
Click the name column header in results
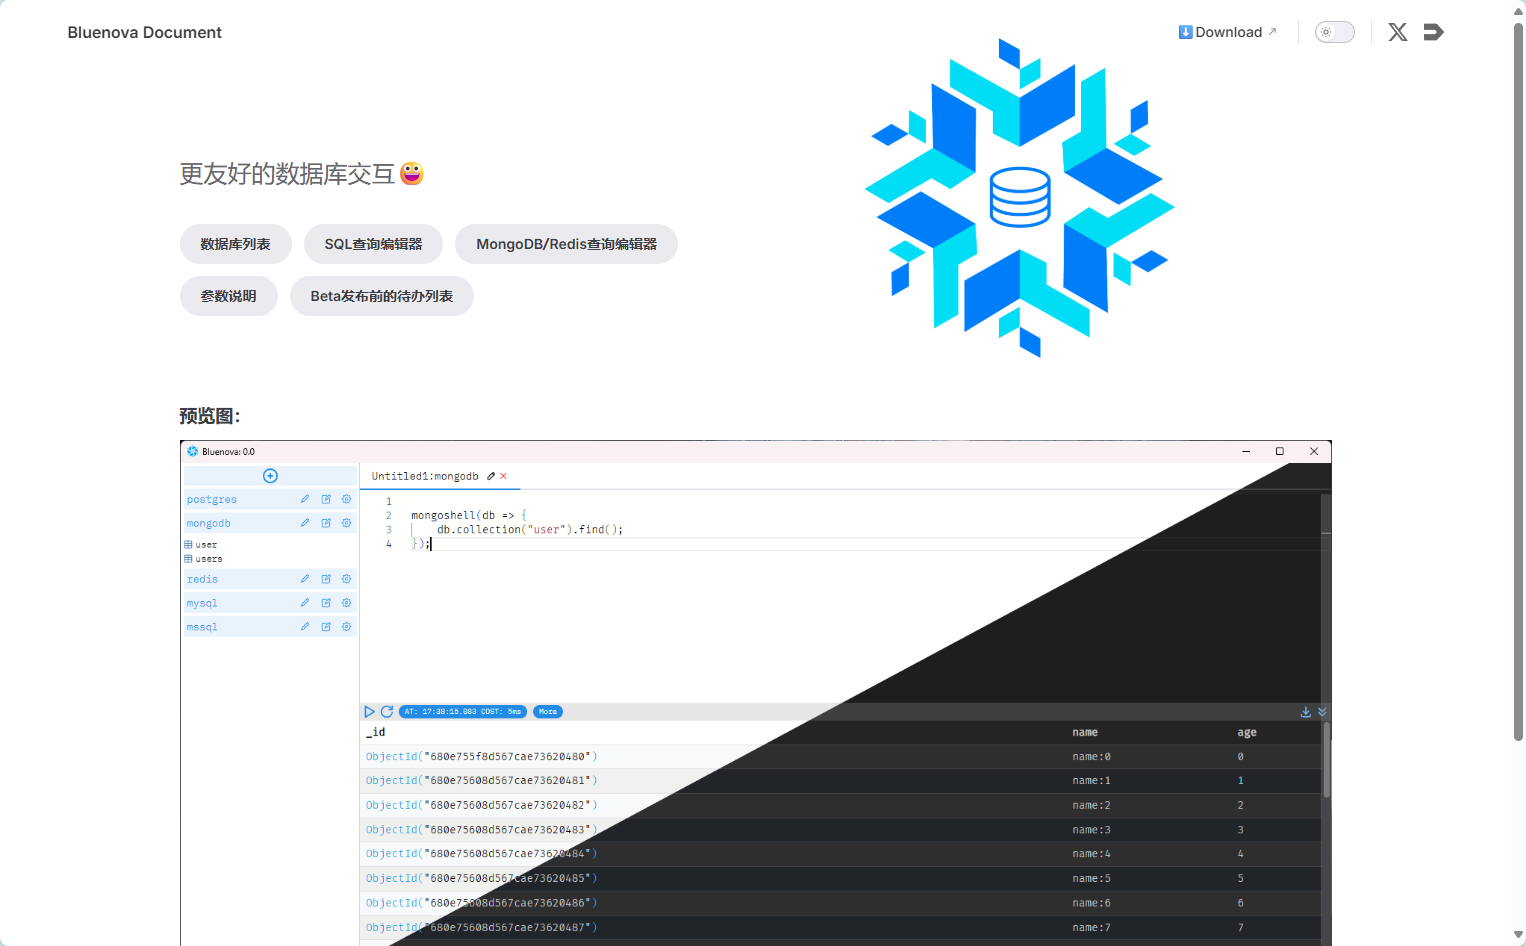[x=1085, y=732]
